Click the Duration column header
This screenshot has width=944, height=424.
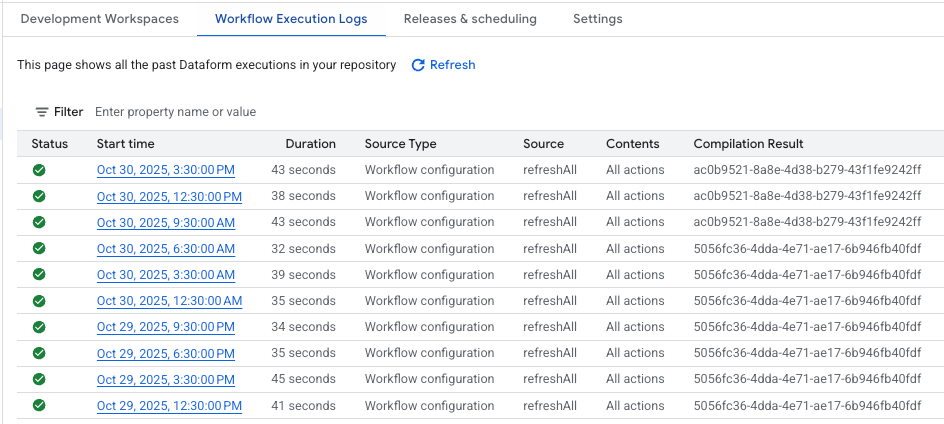(310, 144)
